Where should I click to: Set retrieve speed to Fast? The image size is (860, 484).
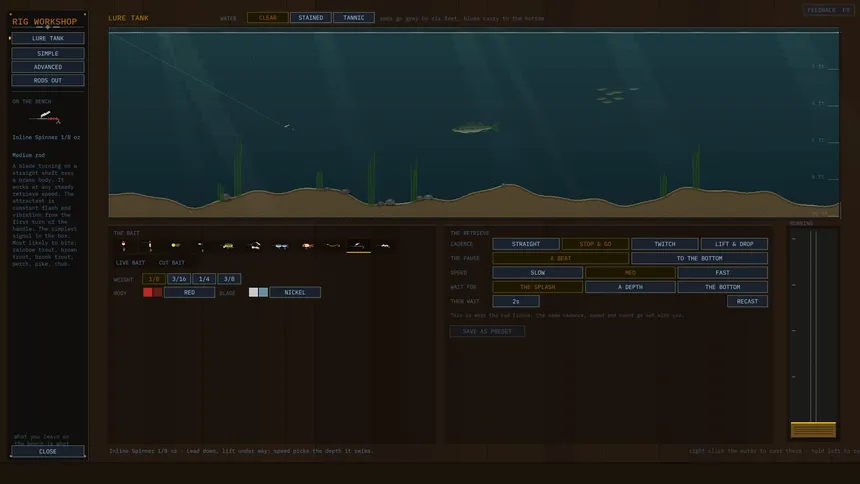pos(723,272)
